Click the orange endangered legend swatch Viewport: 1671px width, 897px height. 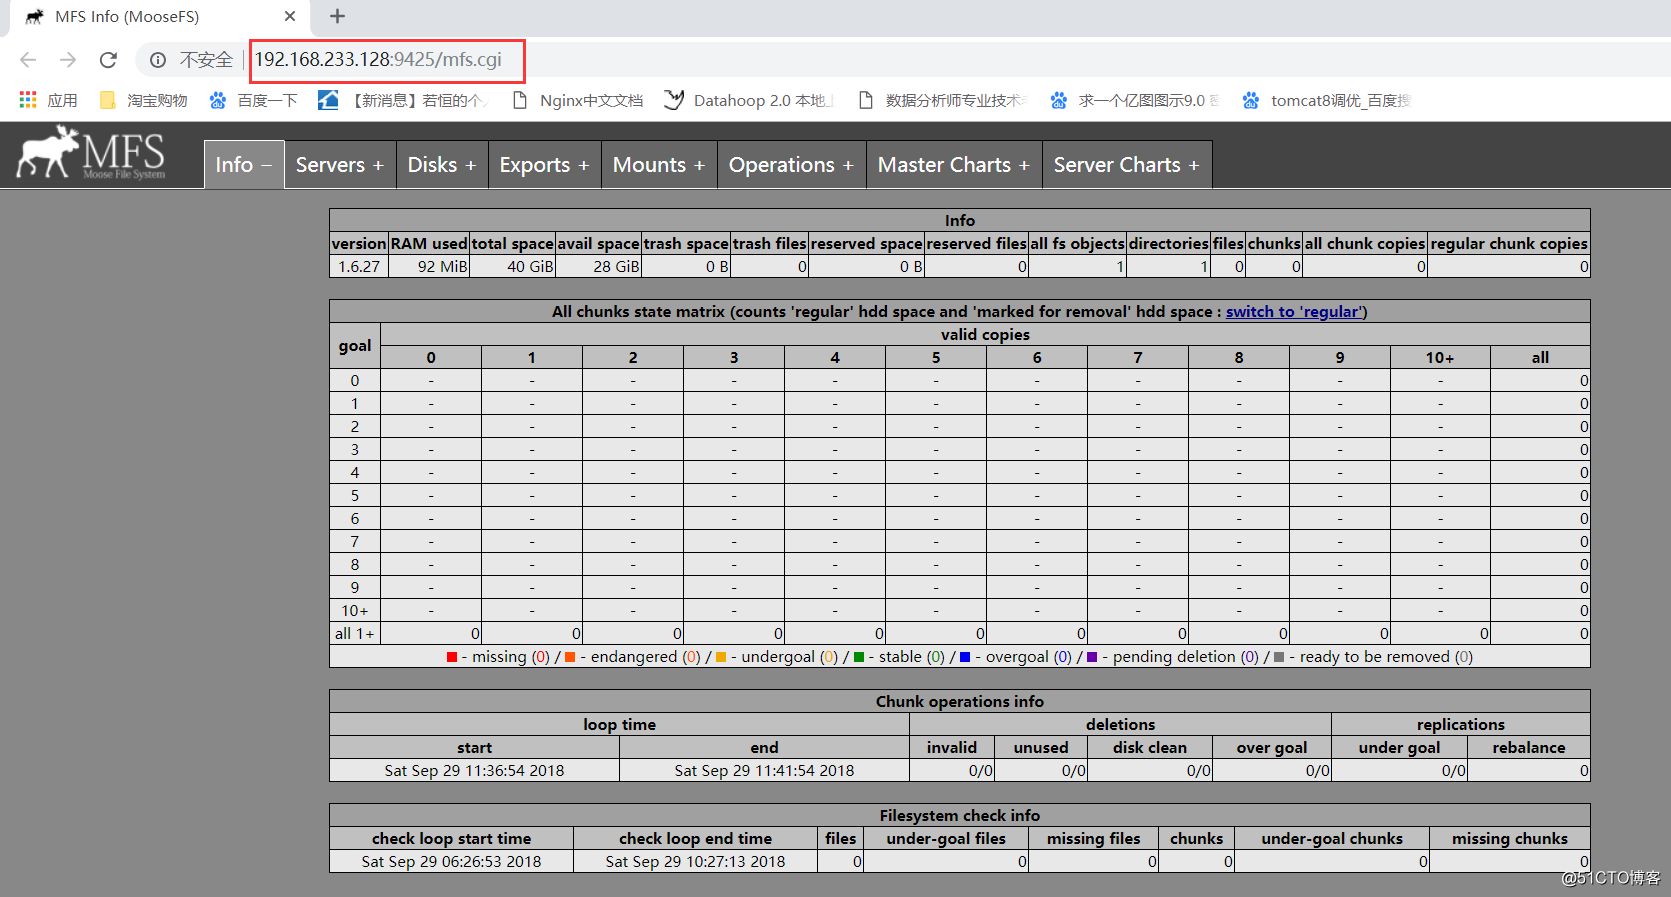[x=570, y=657]
